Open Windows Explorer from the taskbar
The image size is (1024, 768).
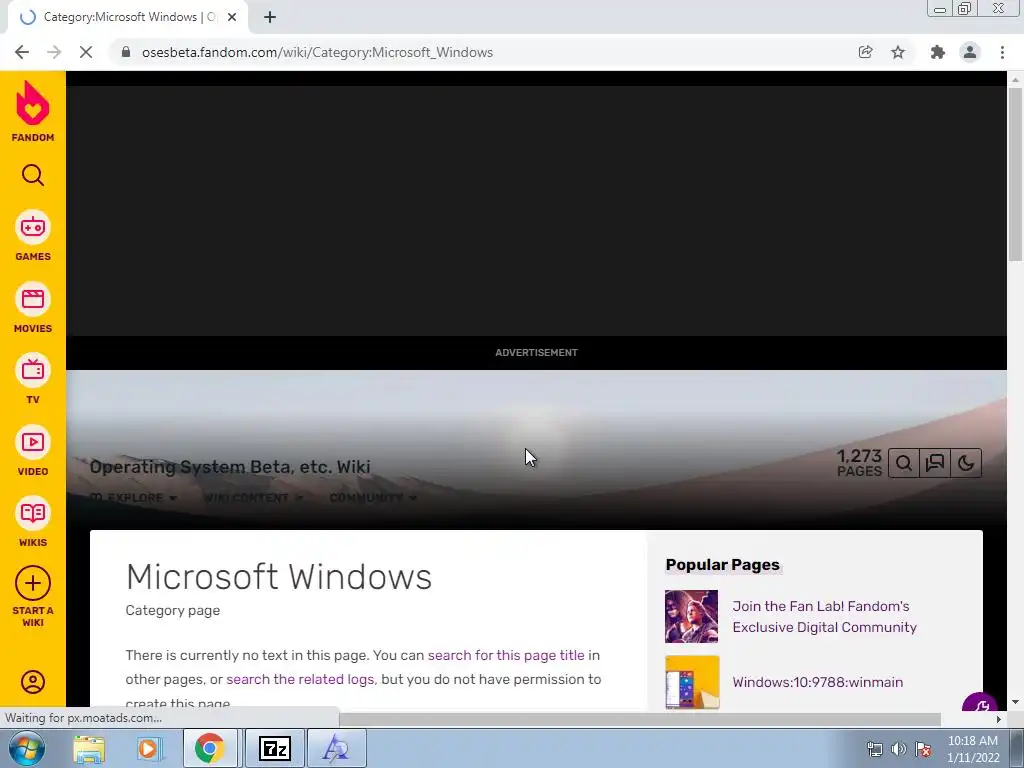point(89,748)
